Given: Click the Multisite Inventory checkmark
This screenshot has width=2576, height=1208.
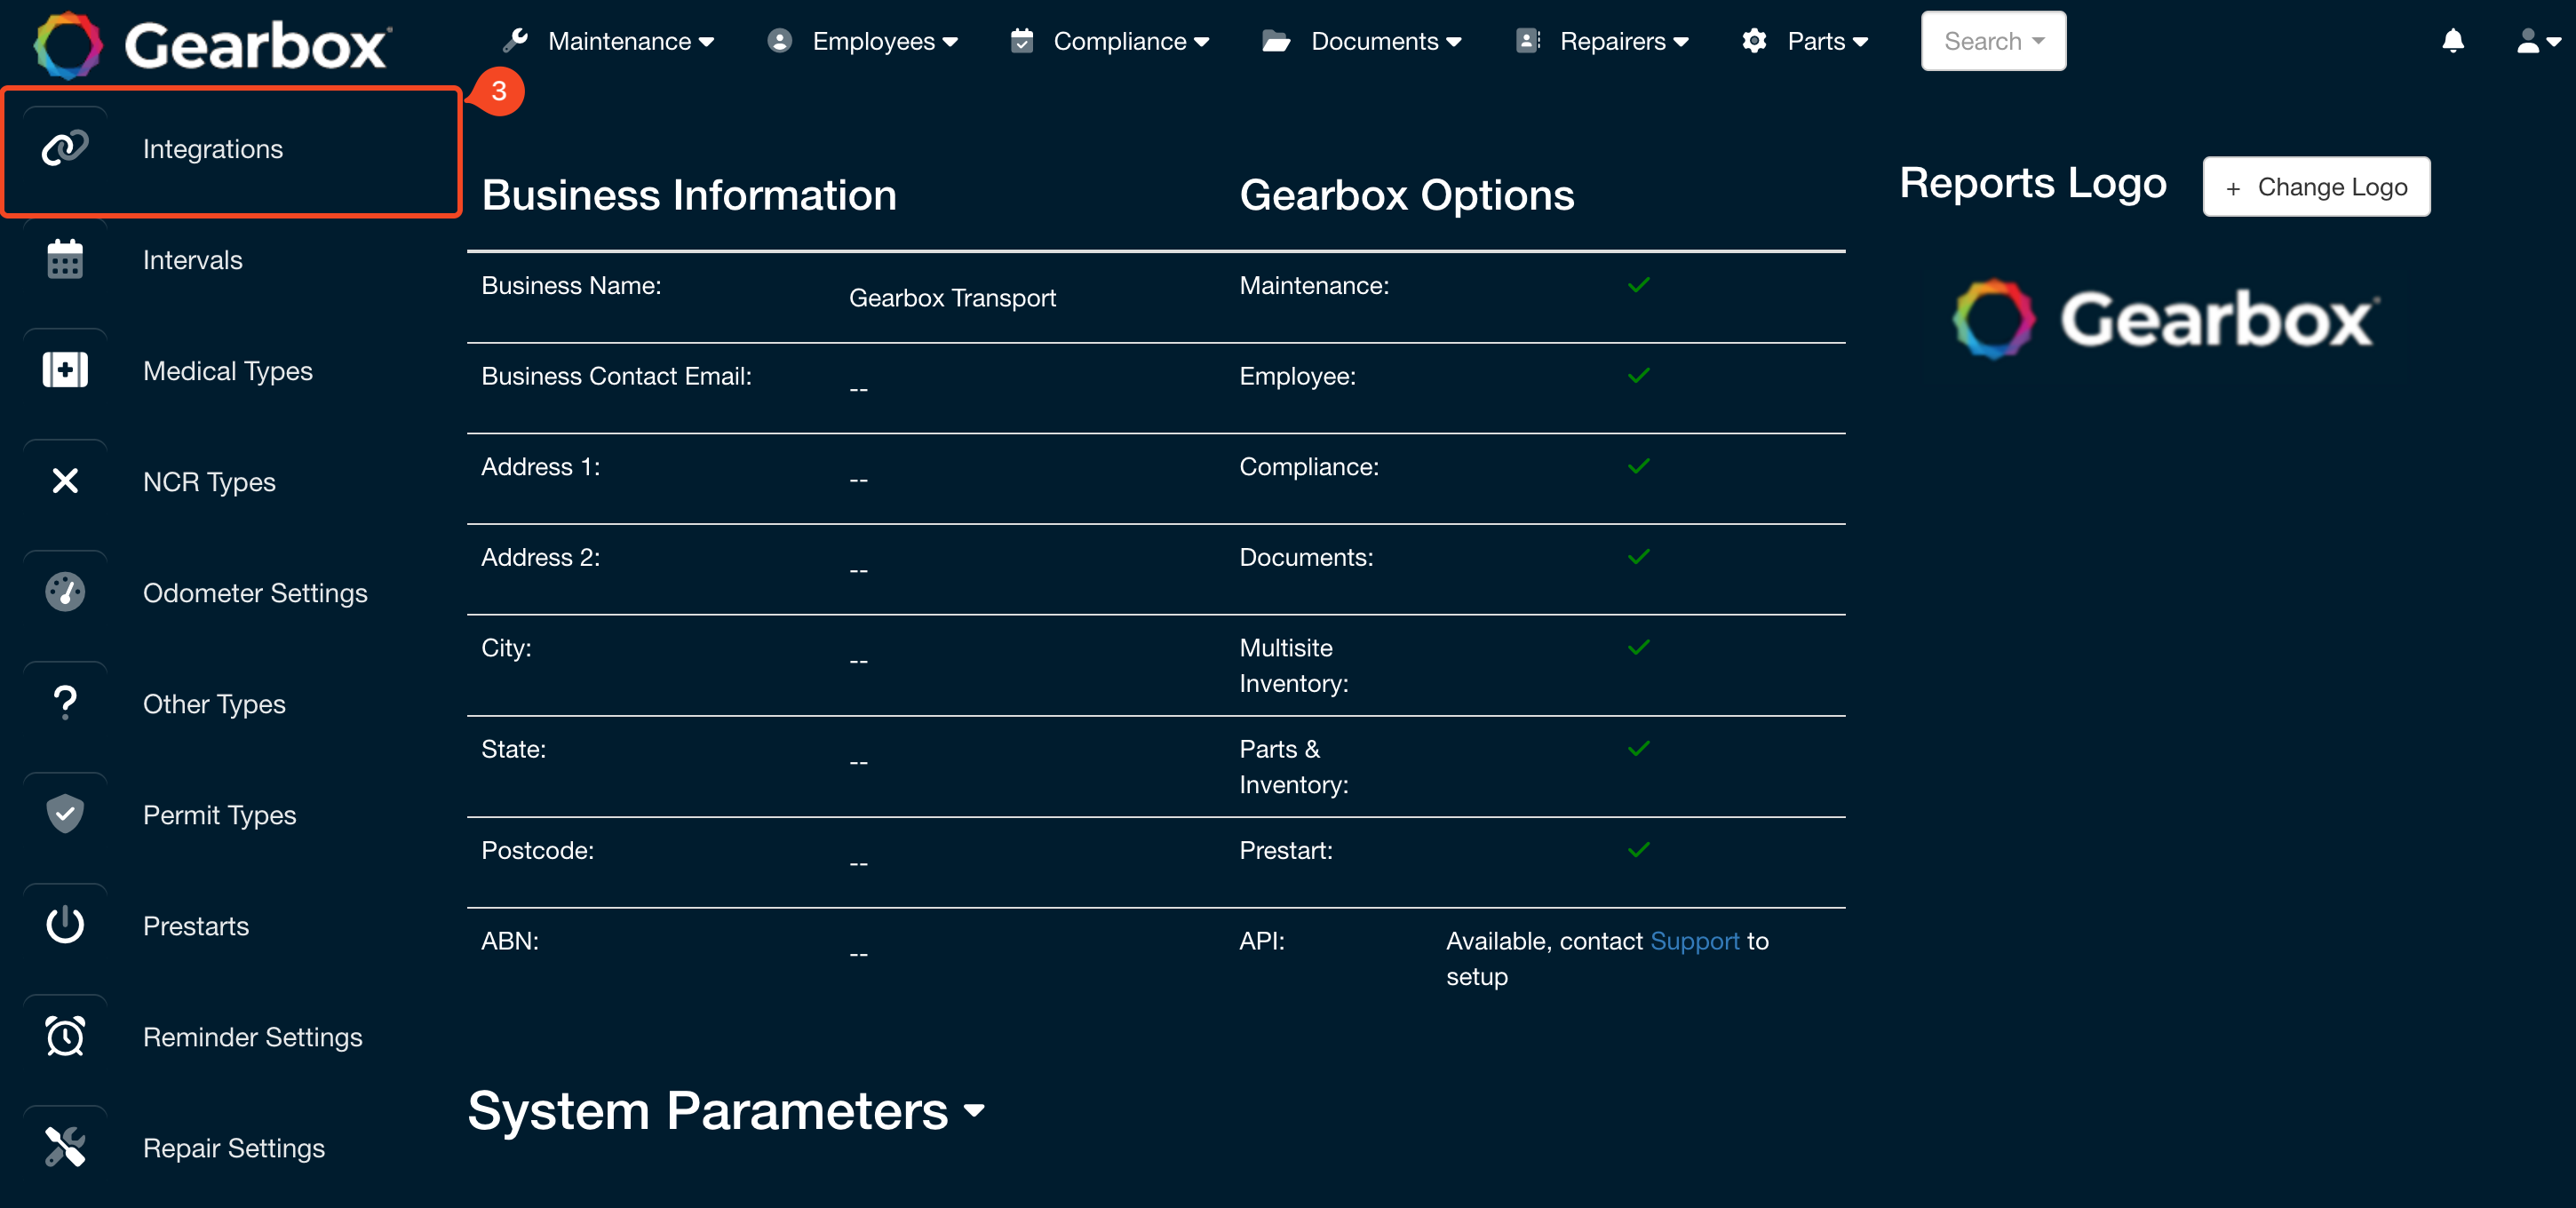Looking at the screenshot, I should pos(1638,647).
